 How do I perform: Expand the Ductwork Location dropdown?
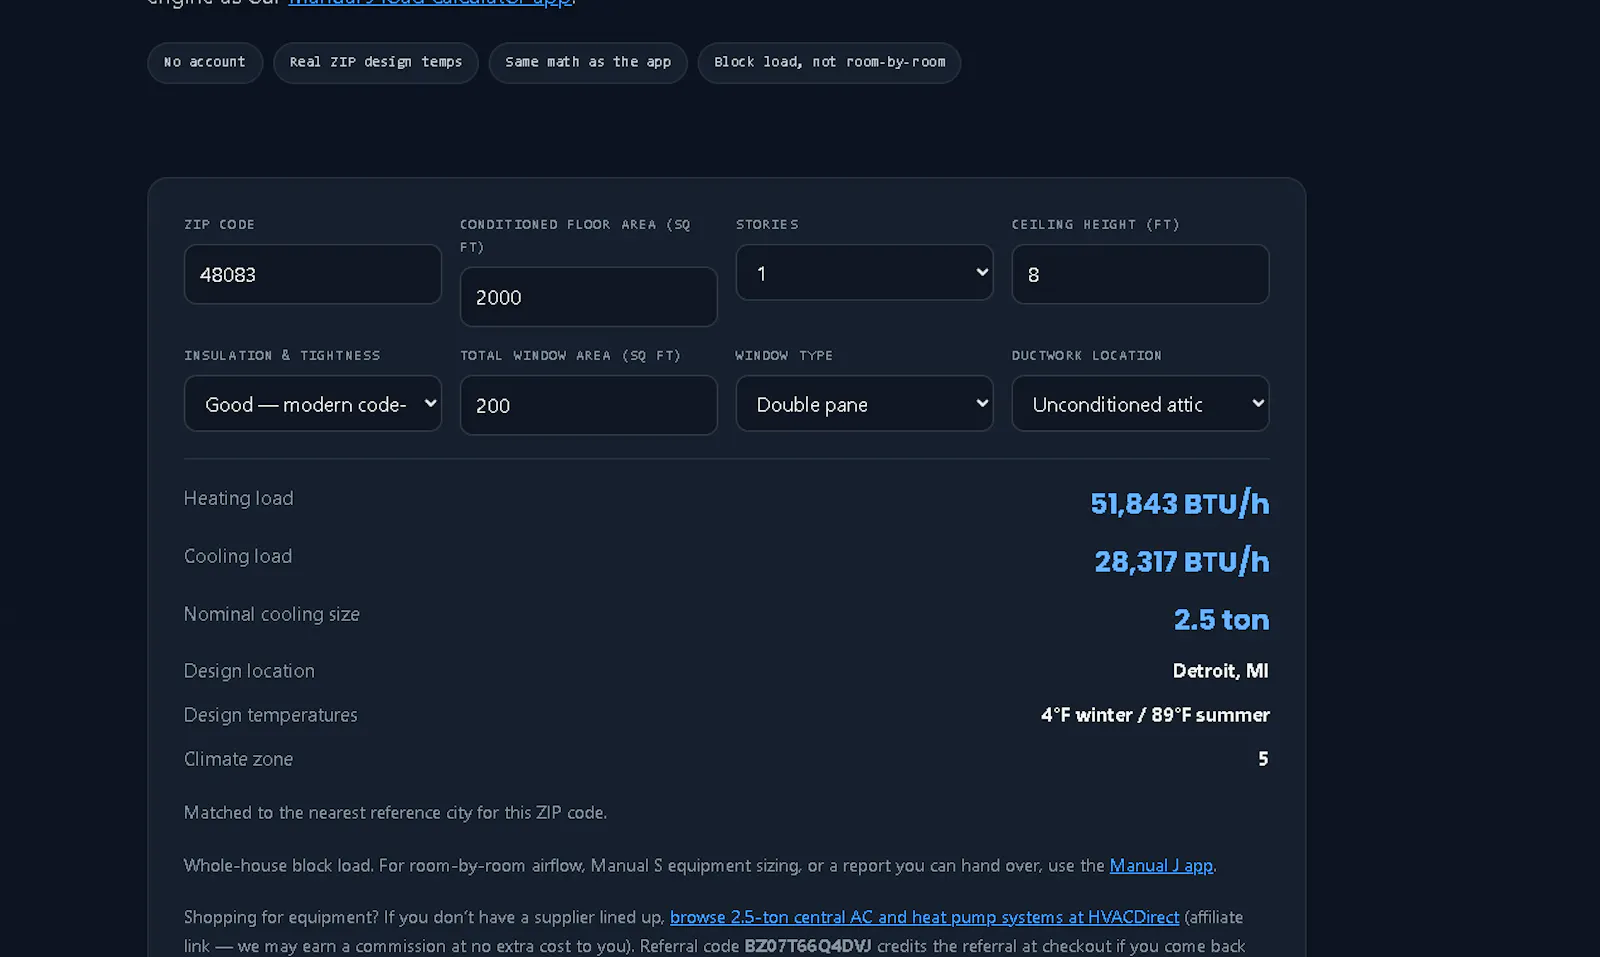[1140, 403]
